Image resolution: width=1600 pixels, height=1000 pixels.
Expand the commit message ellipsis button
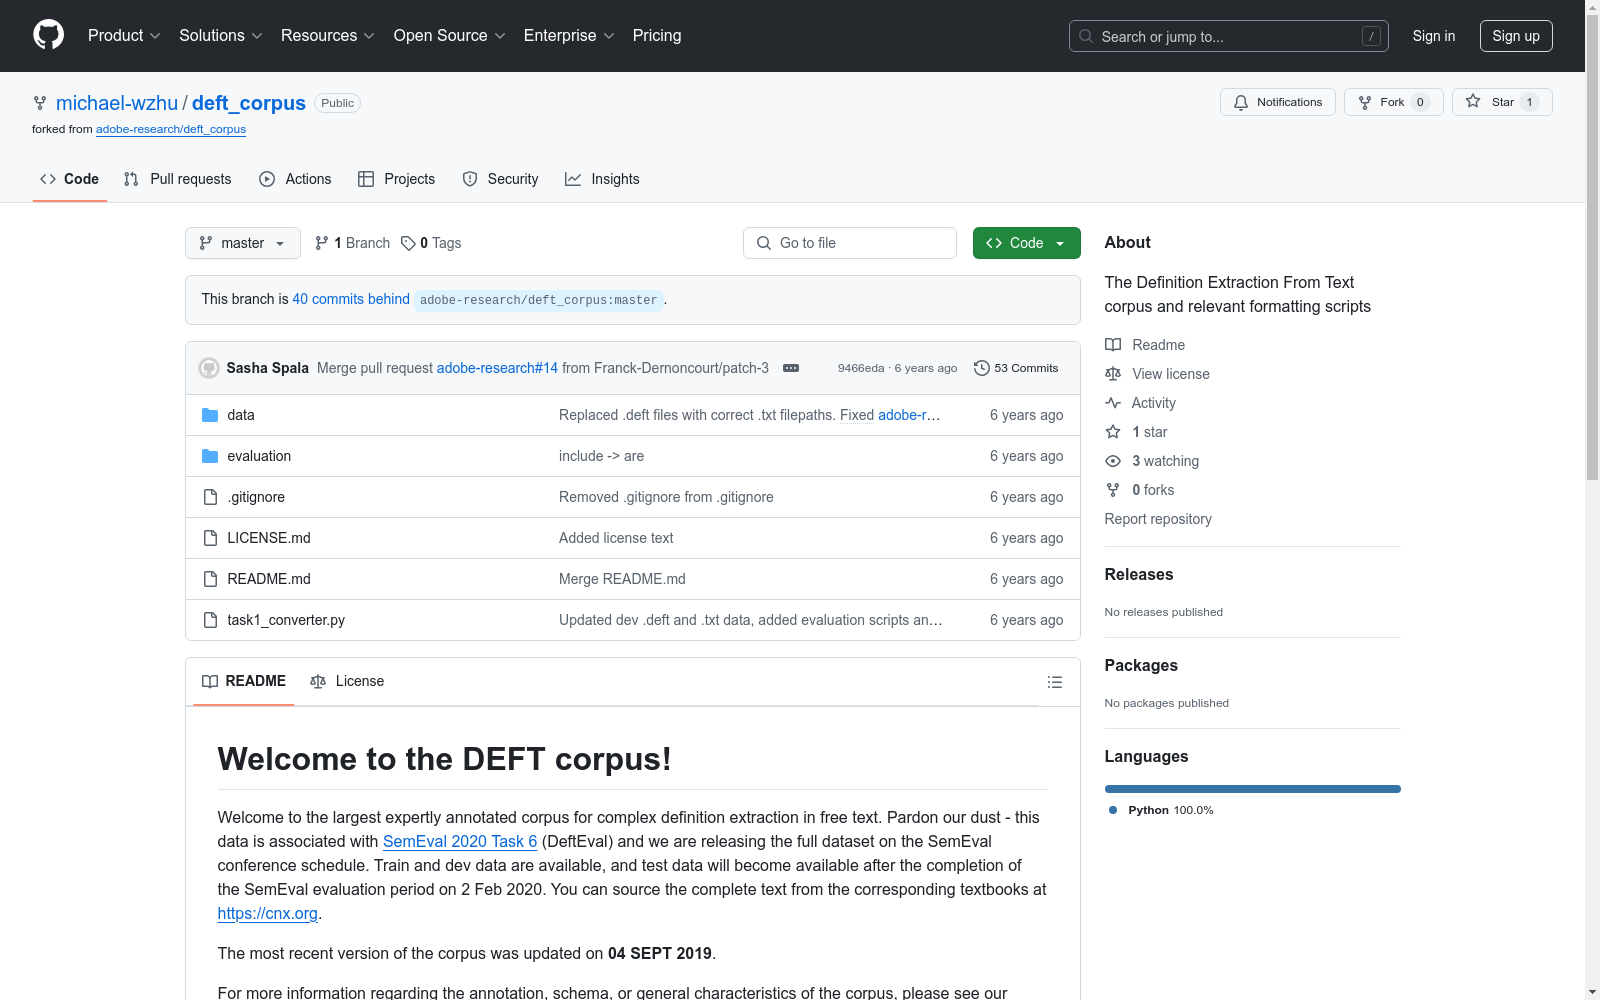click(x=791, y=368)
